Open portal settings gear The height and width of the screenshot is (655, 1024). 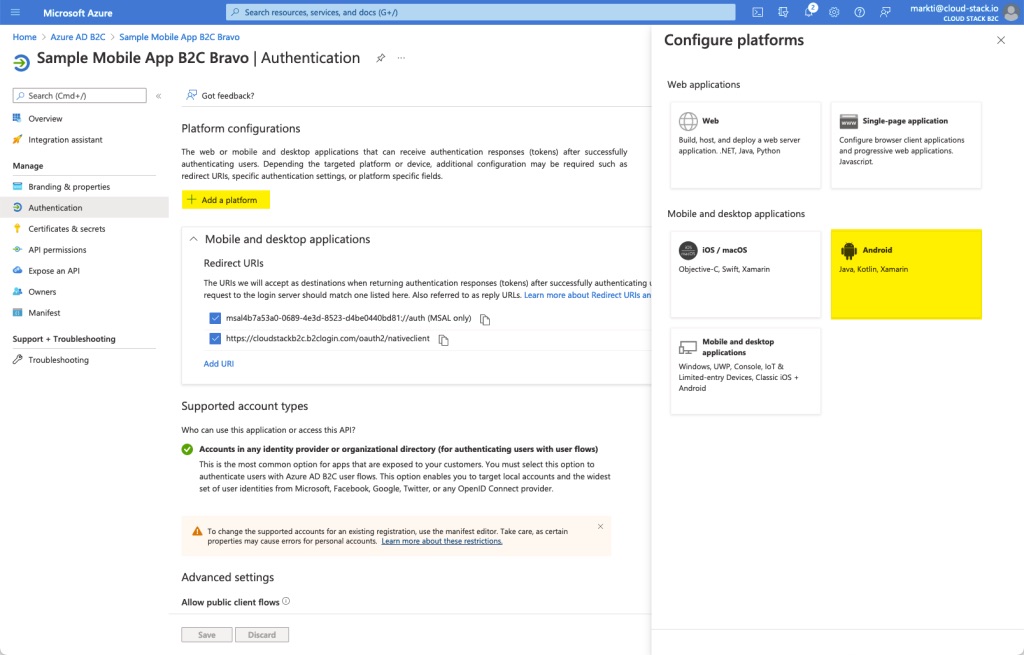click(x=834, y=12)
